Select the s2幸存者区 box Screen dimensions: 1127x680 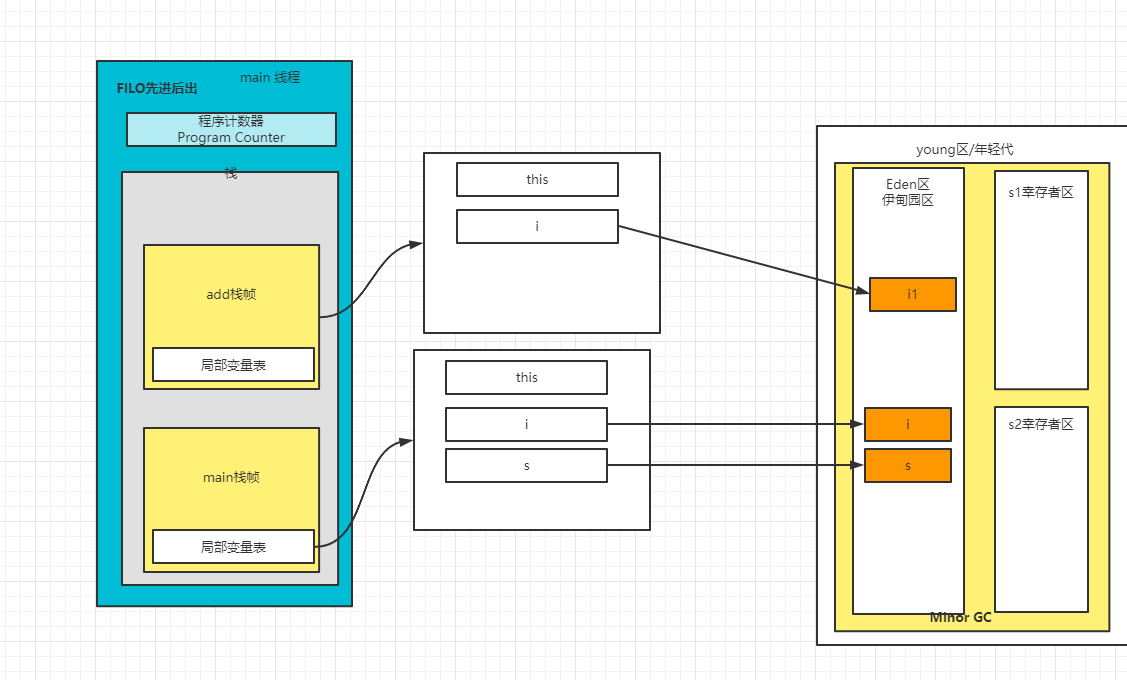pos(1041,509)
